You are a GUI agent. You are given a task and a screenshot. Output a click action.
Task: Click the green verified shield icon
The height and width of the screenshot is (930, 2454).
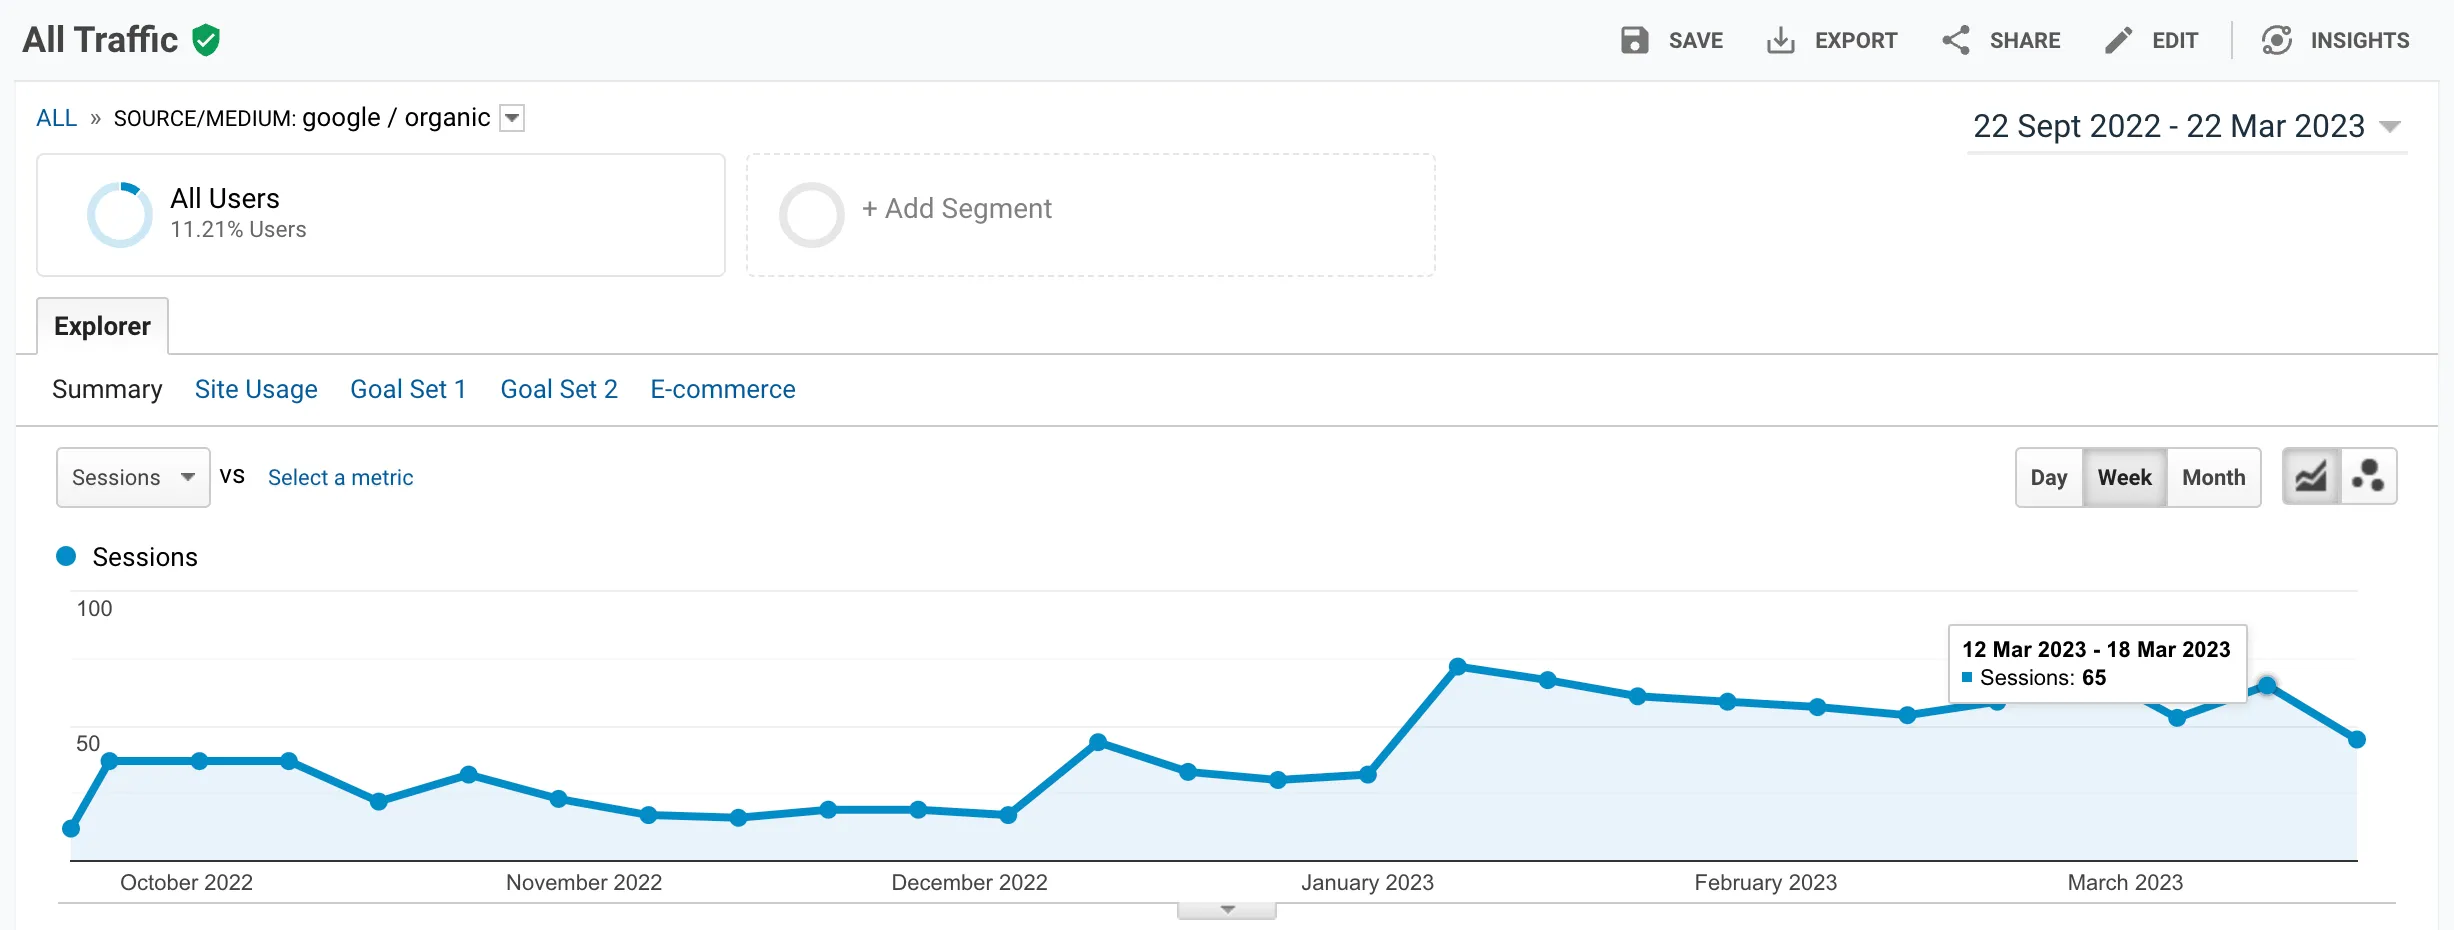pyautogui.click(x=206, y=40)
